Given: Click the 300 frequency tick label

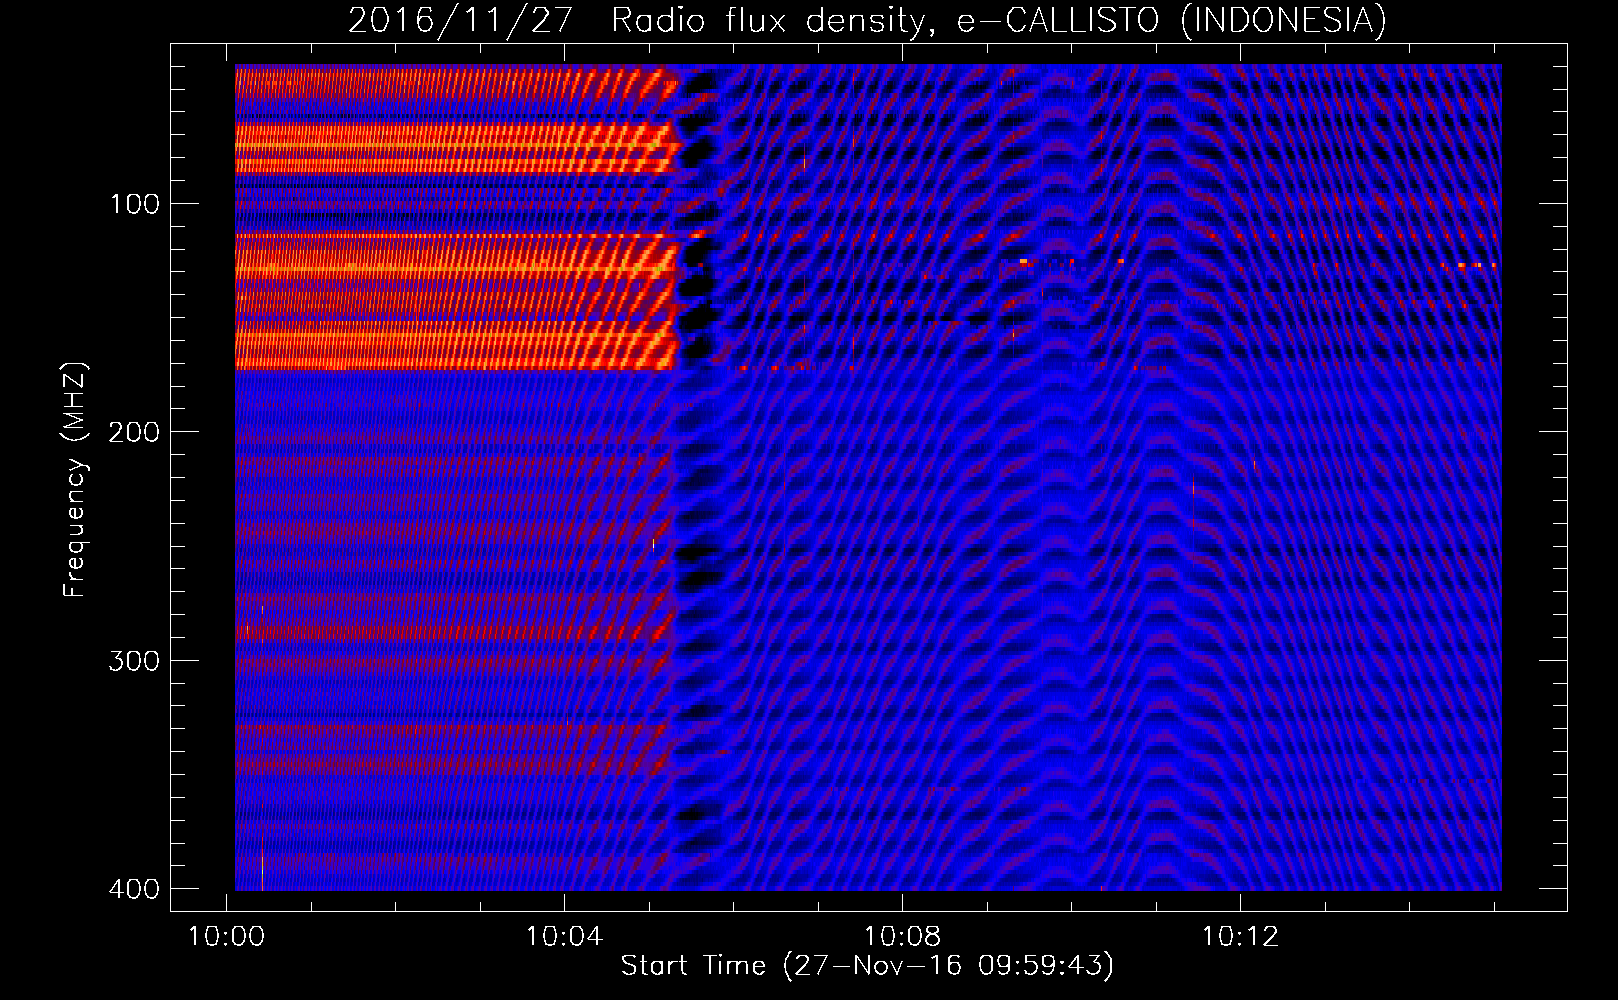Looking at the screenshot, I should [x=134, y=661].
